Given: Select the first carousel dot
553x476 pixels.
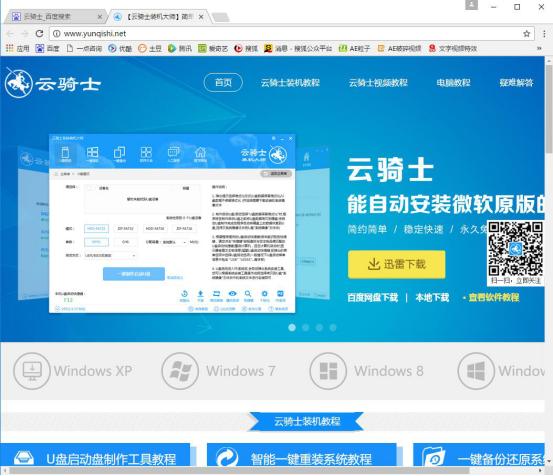Looking at the screenshot, I should click(292, 328).
